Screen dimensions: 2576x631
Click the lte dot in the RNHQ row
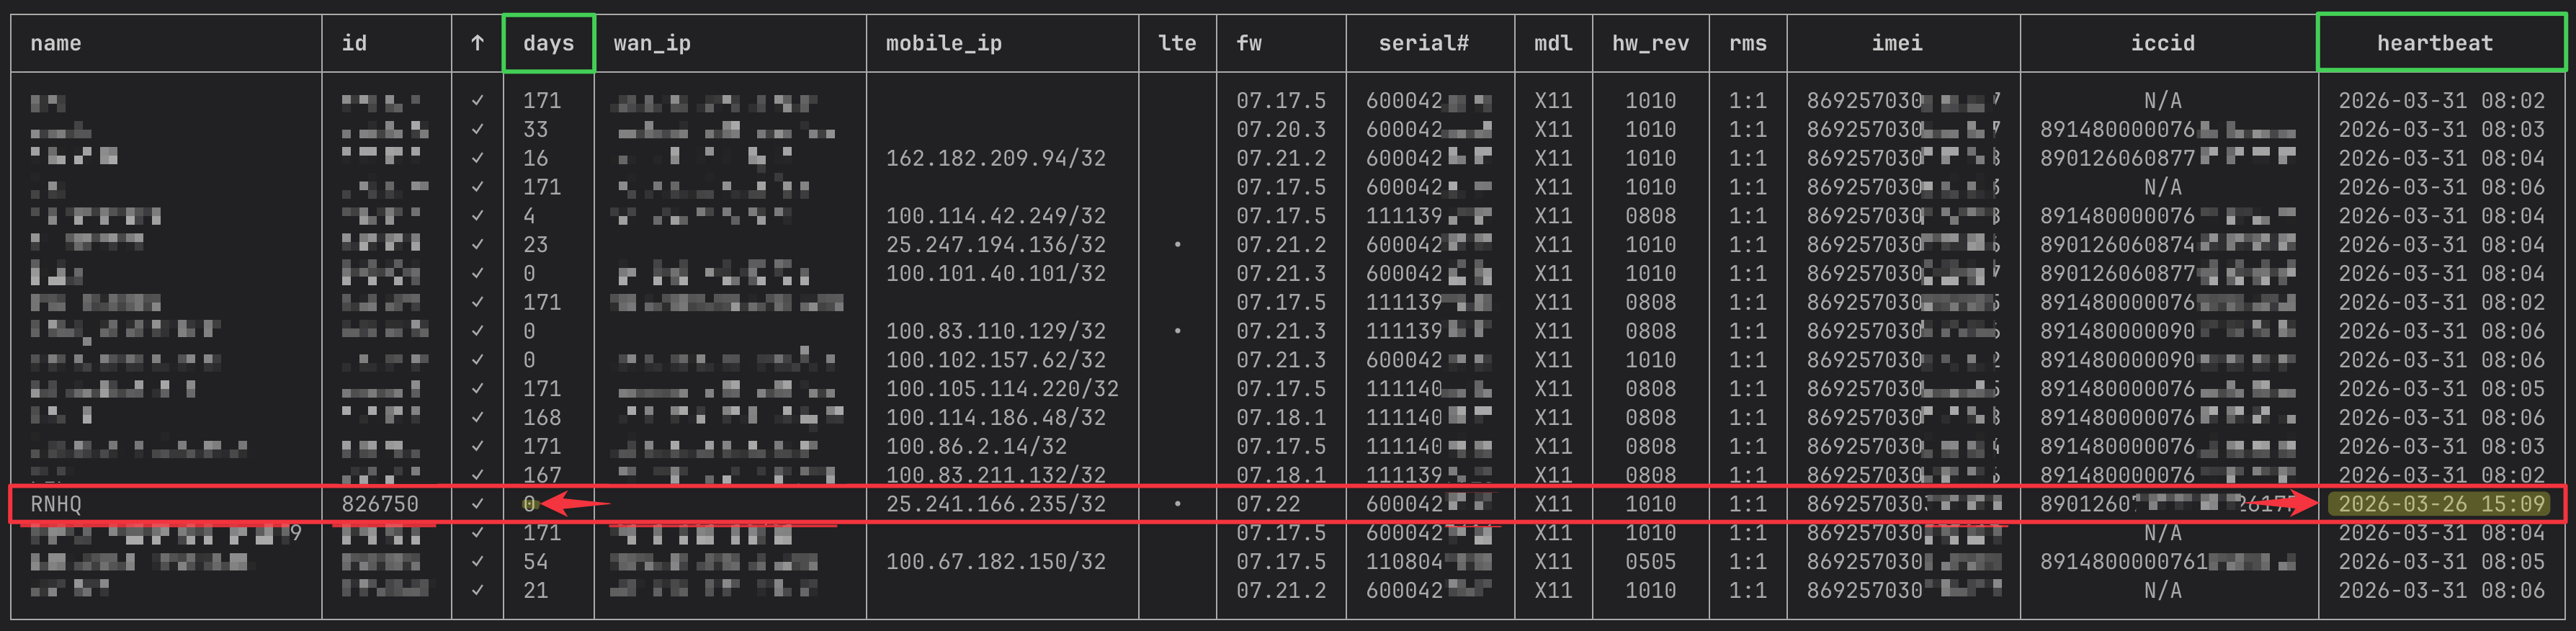(1177, 504)
